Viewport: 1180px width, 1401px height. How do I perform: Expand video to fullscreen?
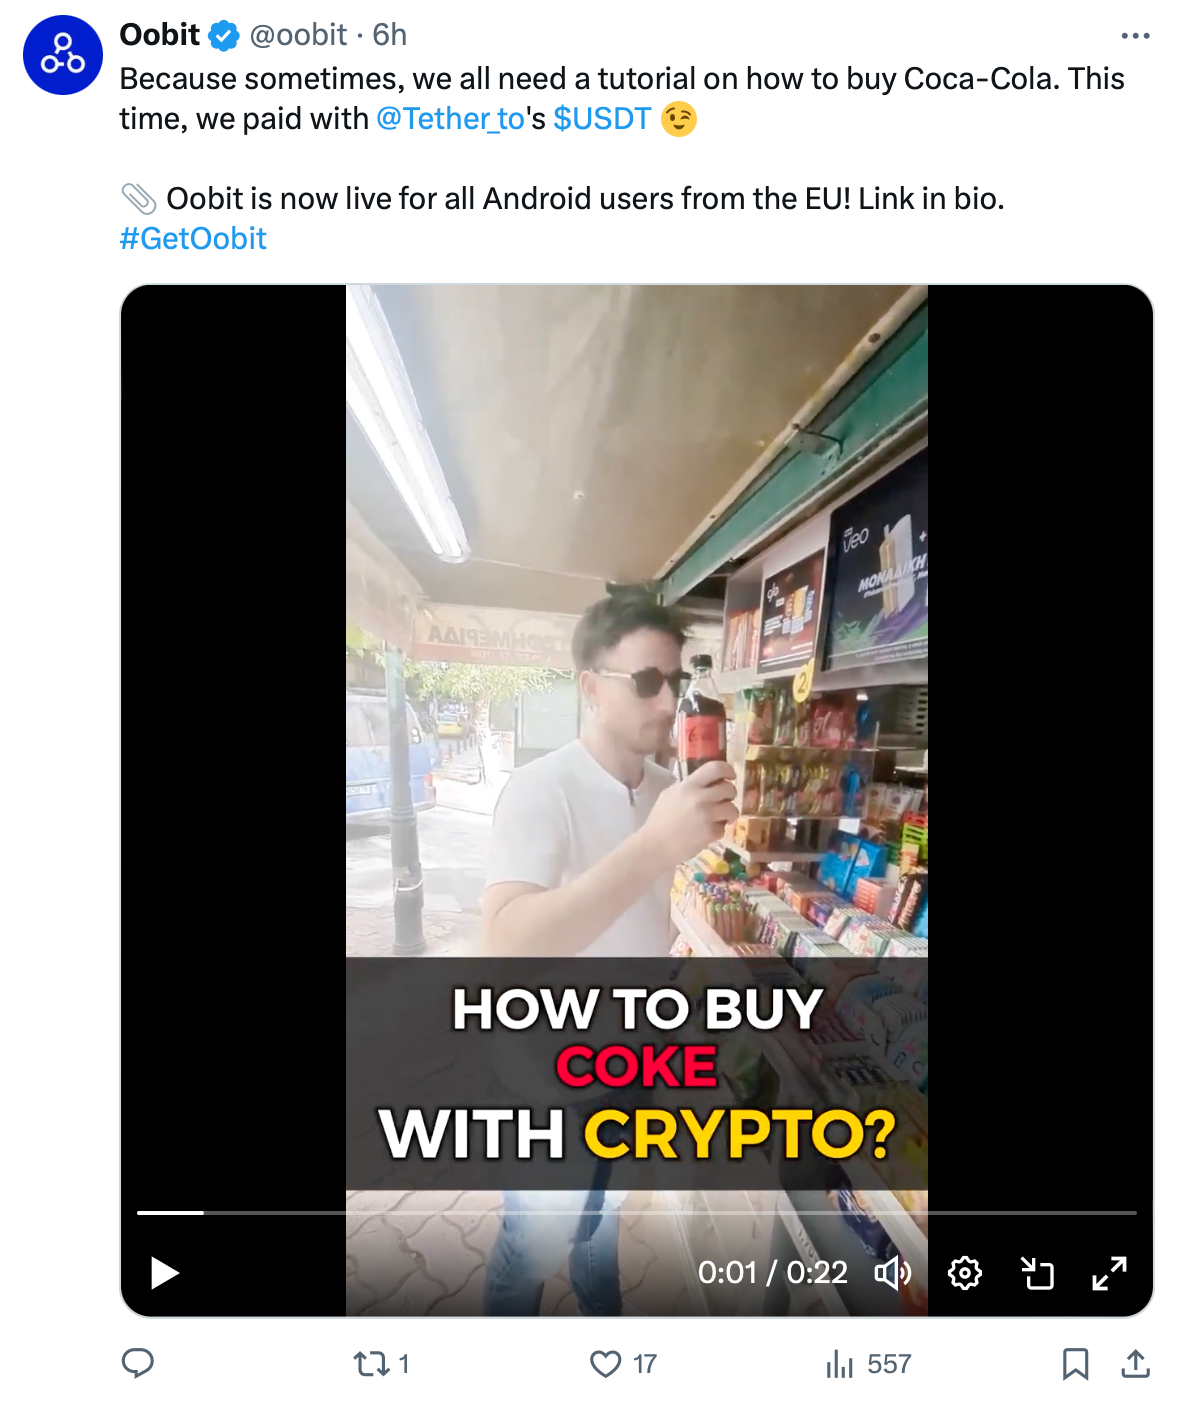point(1110,1273)
